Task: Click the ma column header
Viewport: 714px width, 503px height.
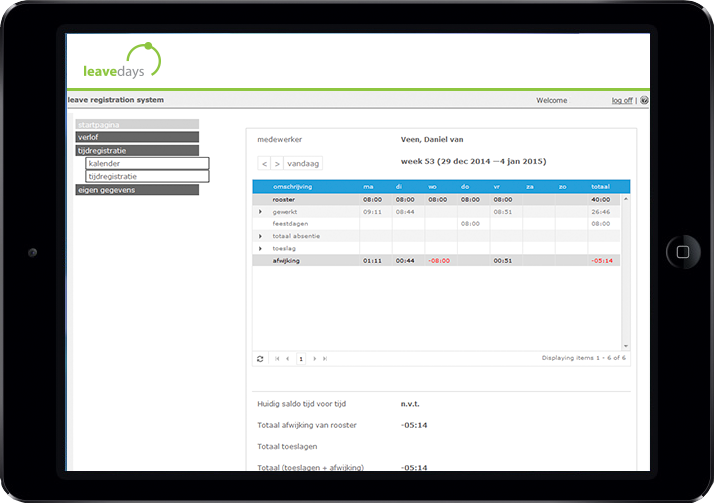Action: pos(368,187)
